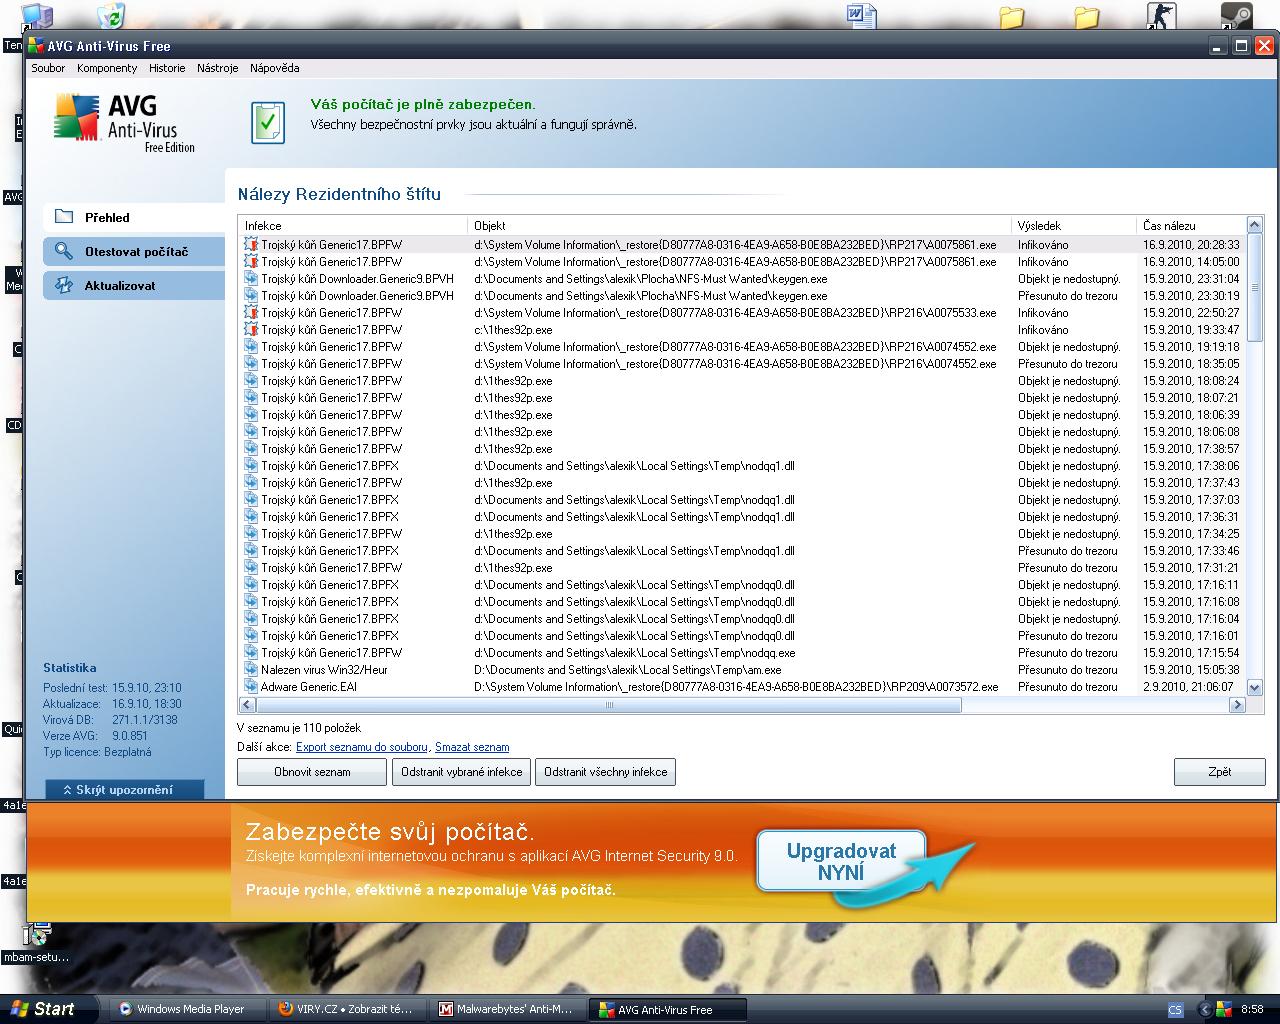Viewport: 1280px width, 1024px height.
Task: Open the Soubor menu
Action: (48, 68)
